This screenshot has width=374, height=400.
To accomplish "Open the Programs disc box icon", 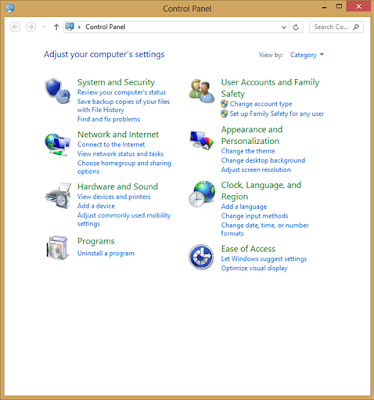I will 57,248.
